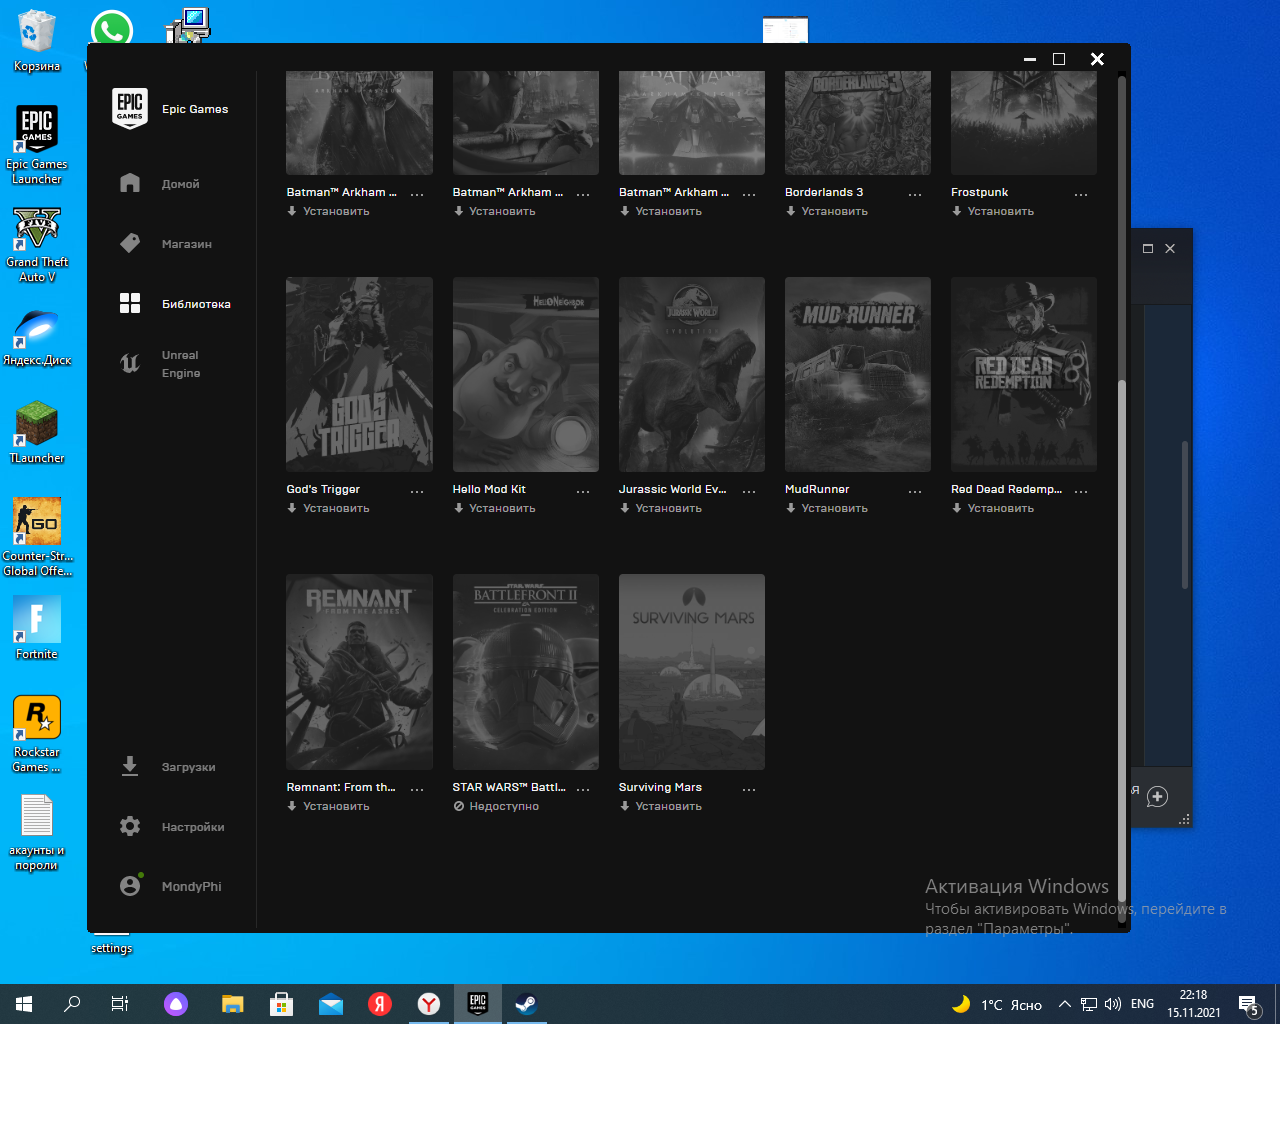Select the Яндекс.Диск desktop shortcut
Viewport: 1280px width, 1121px height.
point(37,338)
